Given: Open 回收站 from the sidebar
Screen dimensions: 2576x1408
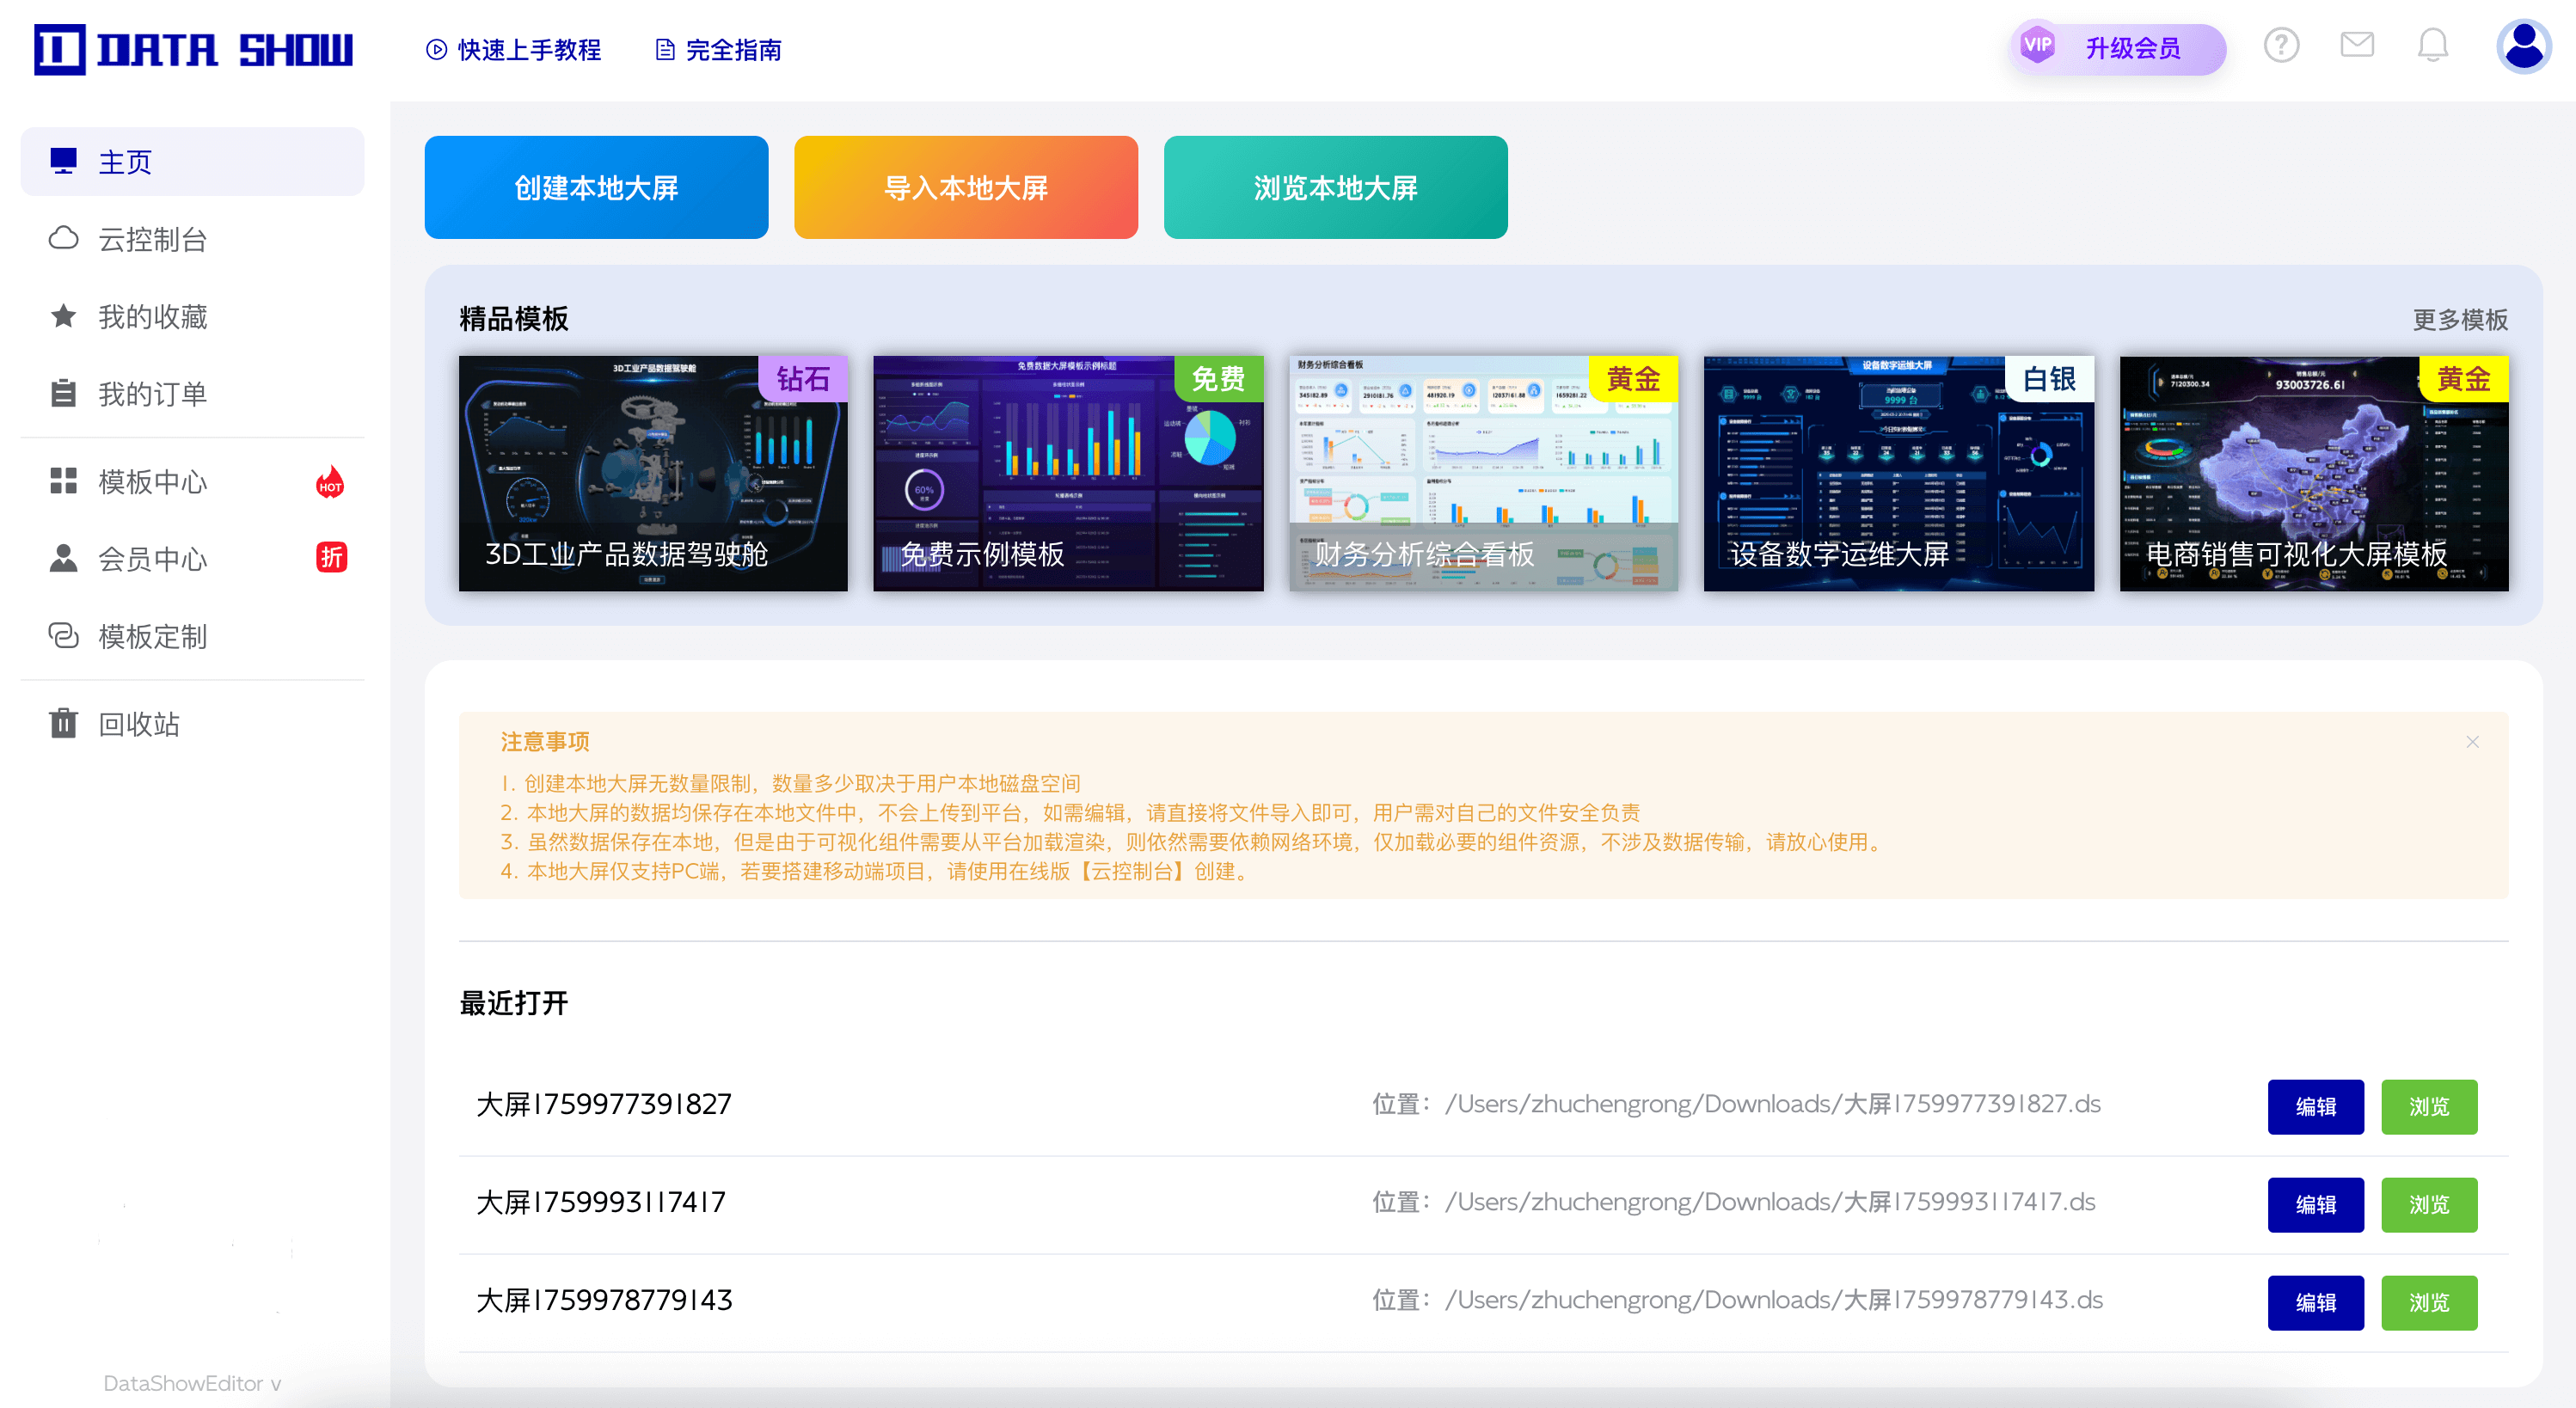Looking at the screenshot, I should pos(138,724).
